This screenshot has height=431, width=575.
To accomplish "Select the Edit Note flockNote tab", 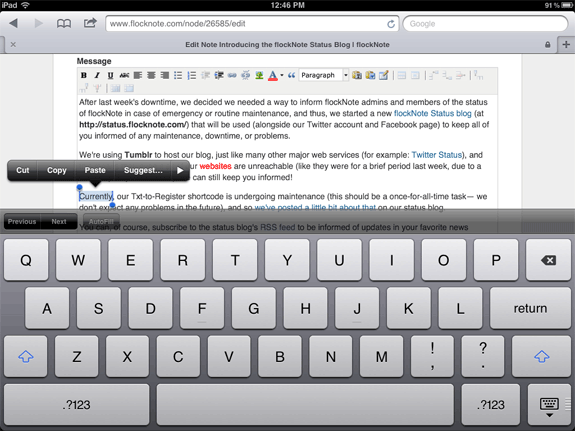I will (x=287, y=45).
